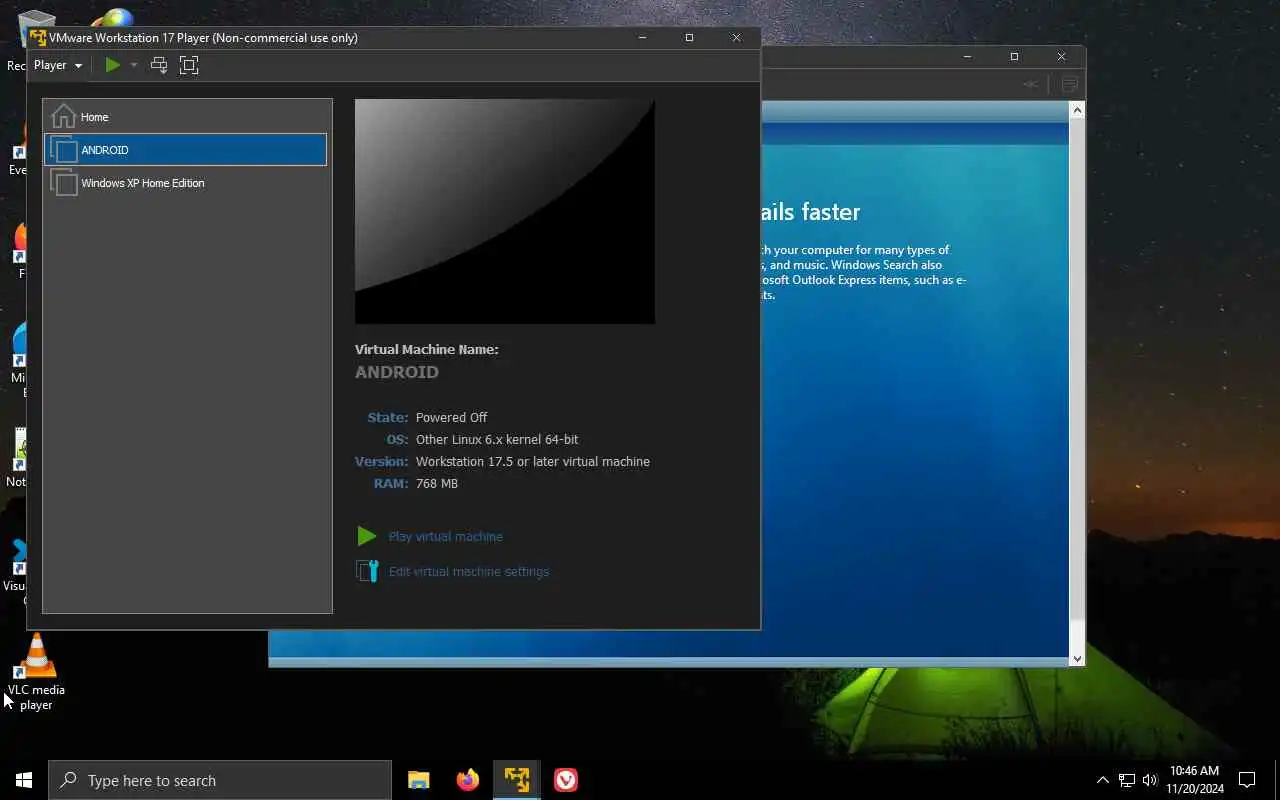
Task: Enter full screen mode via toolbar icon
Action: (189, 65)
